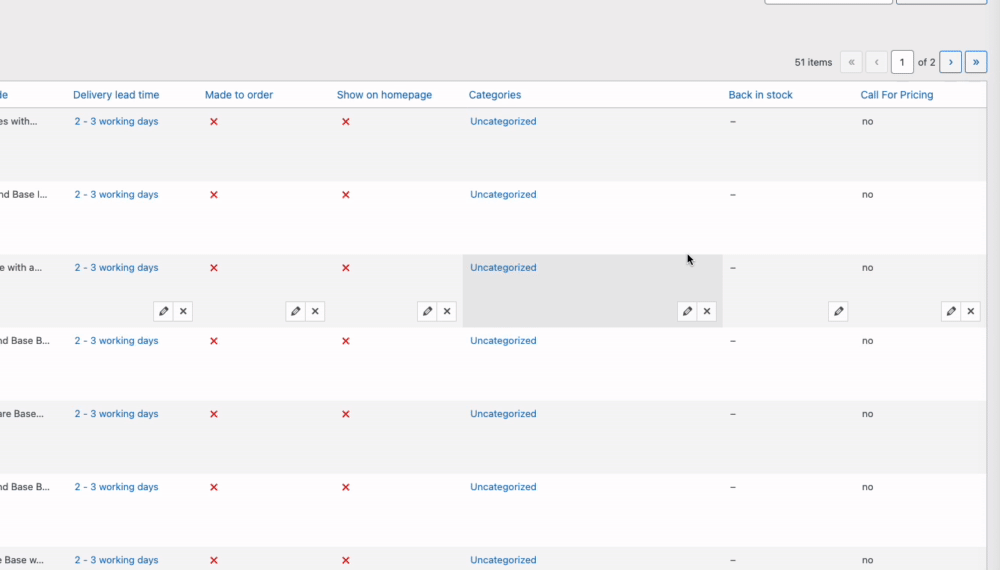Sort by Back in stock column
1000x570 pixels.
point(760,94)
